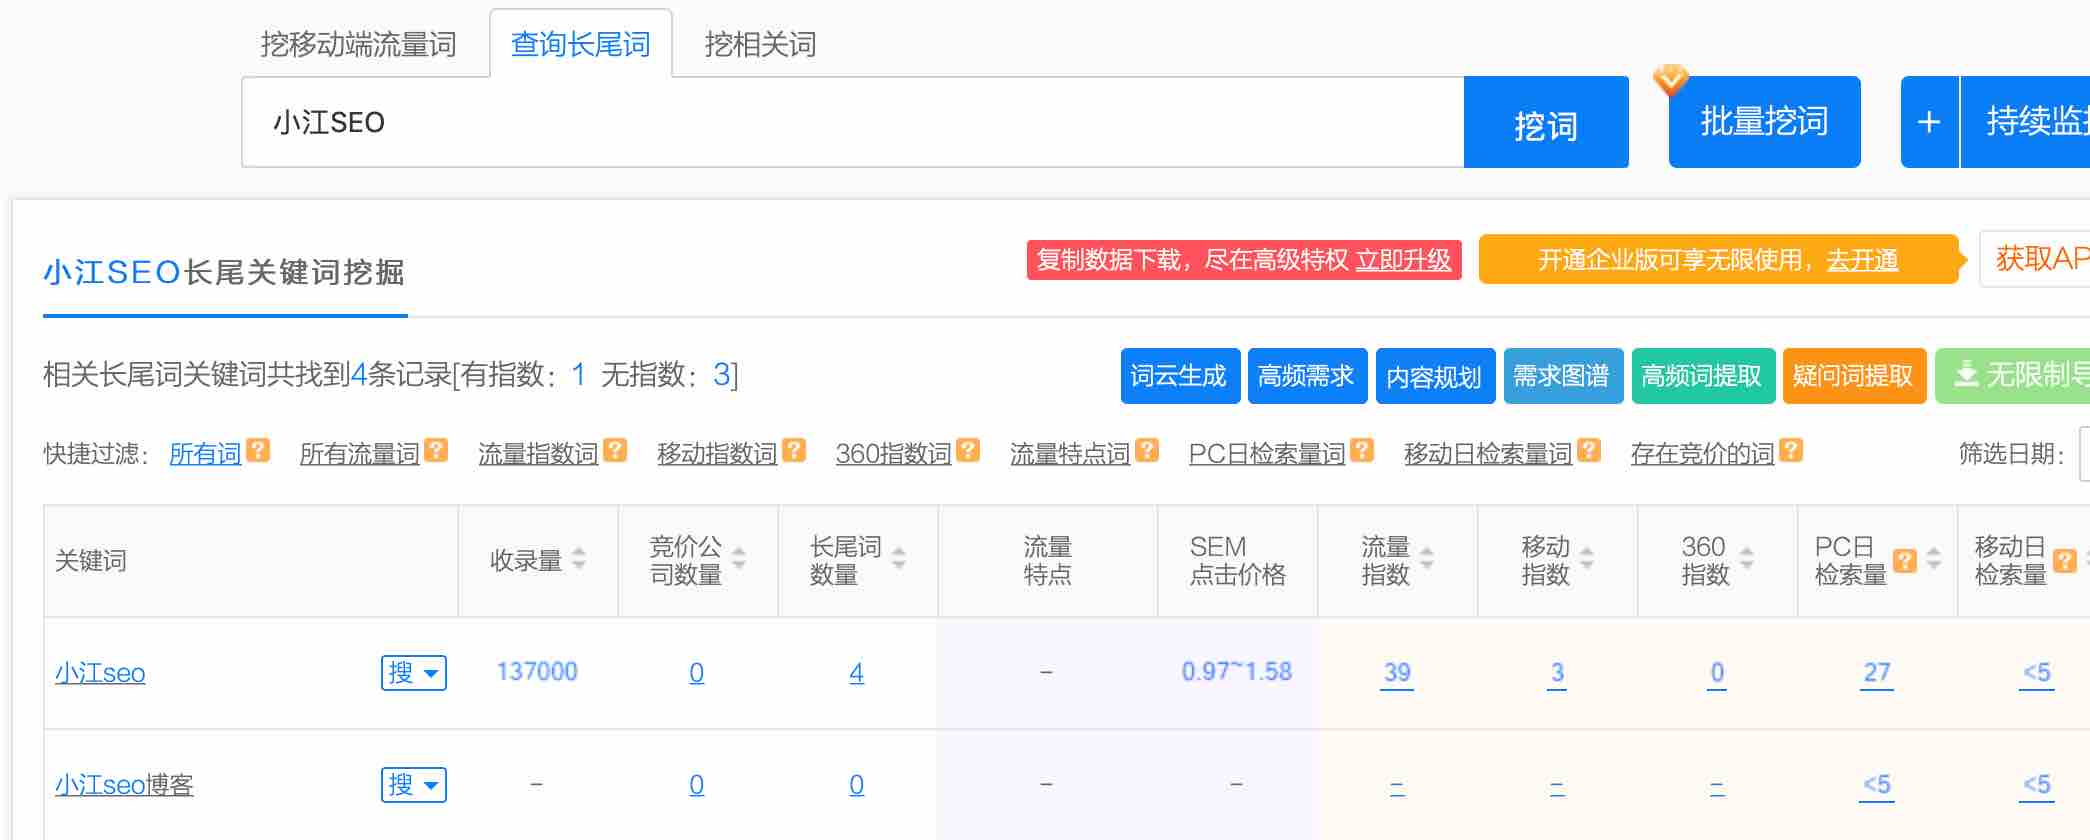Image resolution: width=2090 pixels, height=840 pixels.
Task: Click the 词云生成 button
Action: [1179, 376]
